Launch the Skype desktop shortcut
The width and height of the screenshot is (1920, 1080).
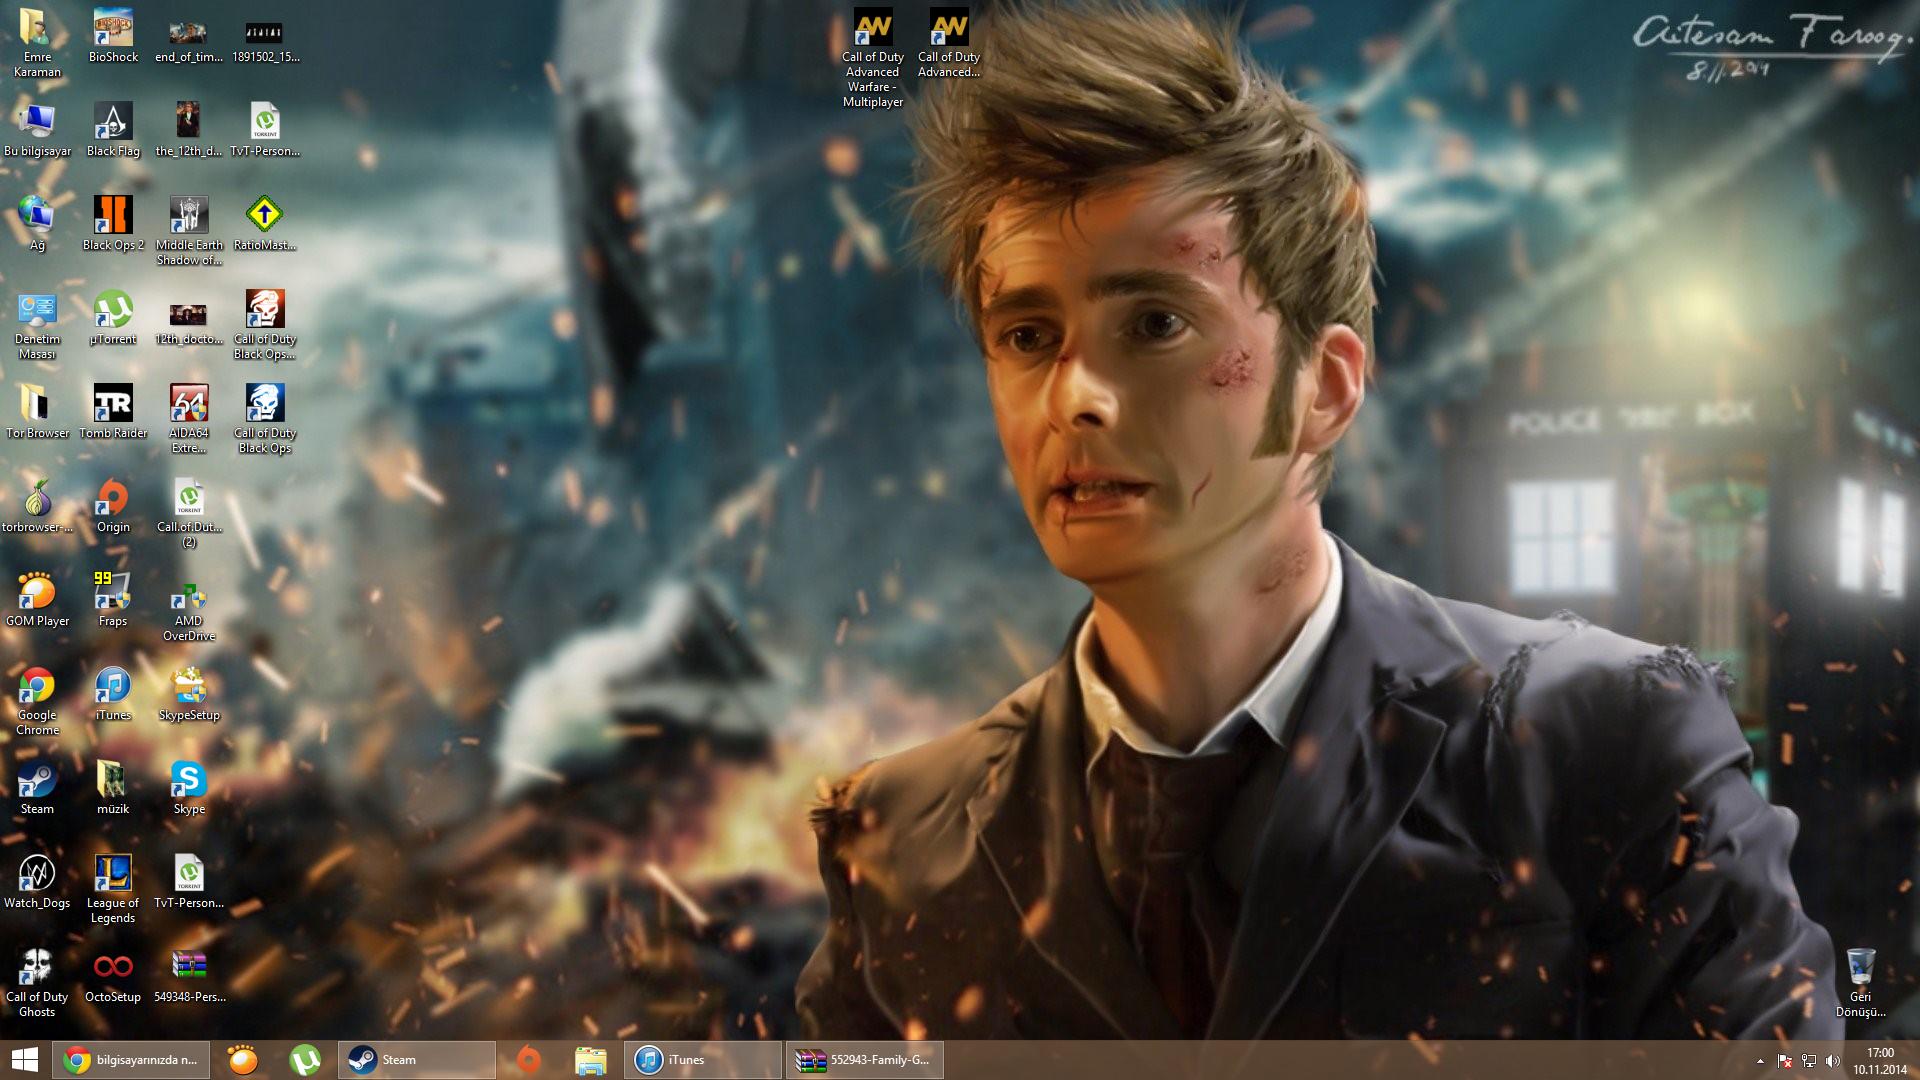point(189,787)
